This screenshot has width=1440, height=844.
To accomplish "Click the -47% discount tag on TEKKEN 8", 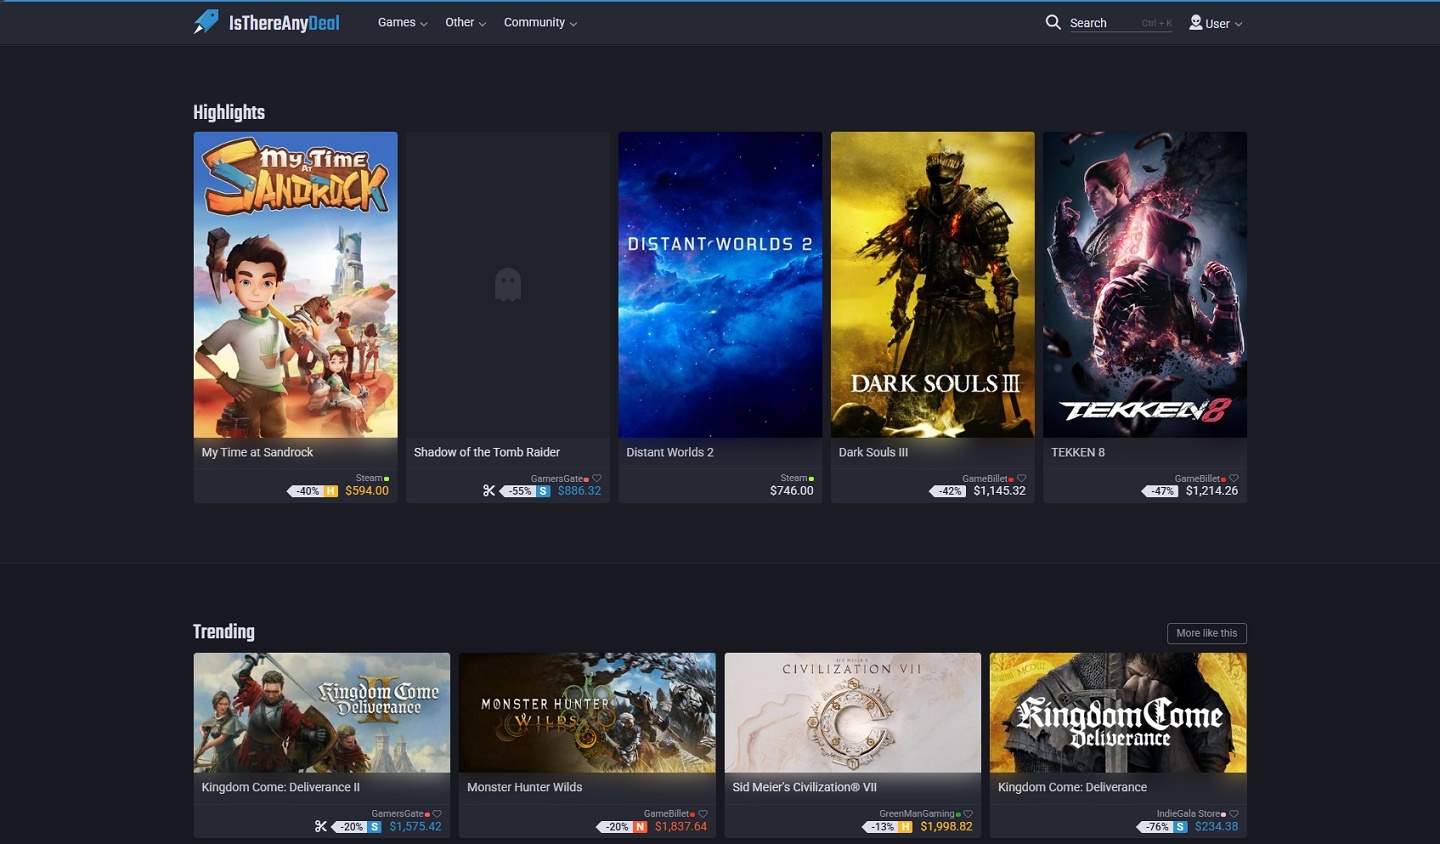I will pyautogui.click(x=1160, y=491).
